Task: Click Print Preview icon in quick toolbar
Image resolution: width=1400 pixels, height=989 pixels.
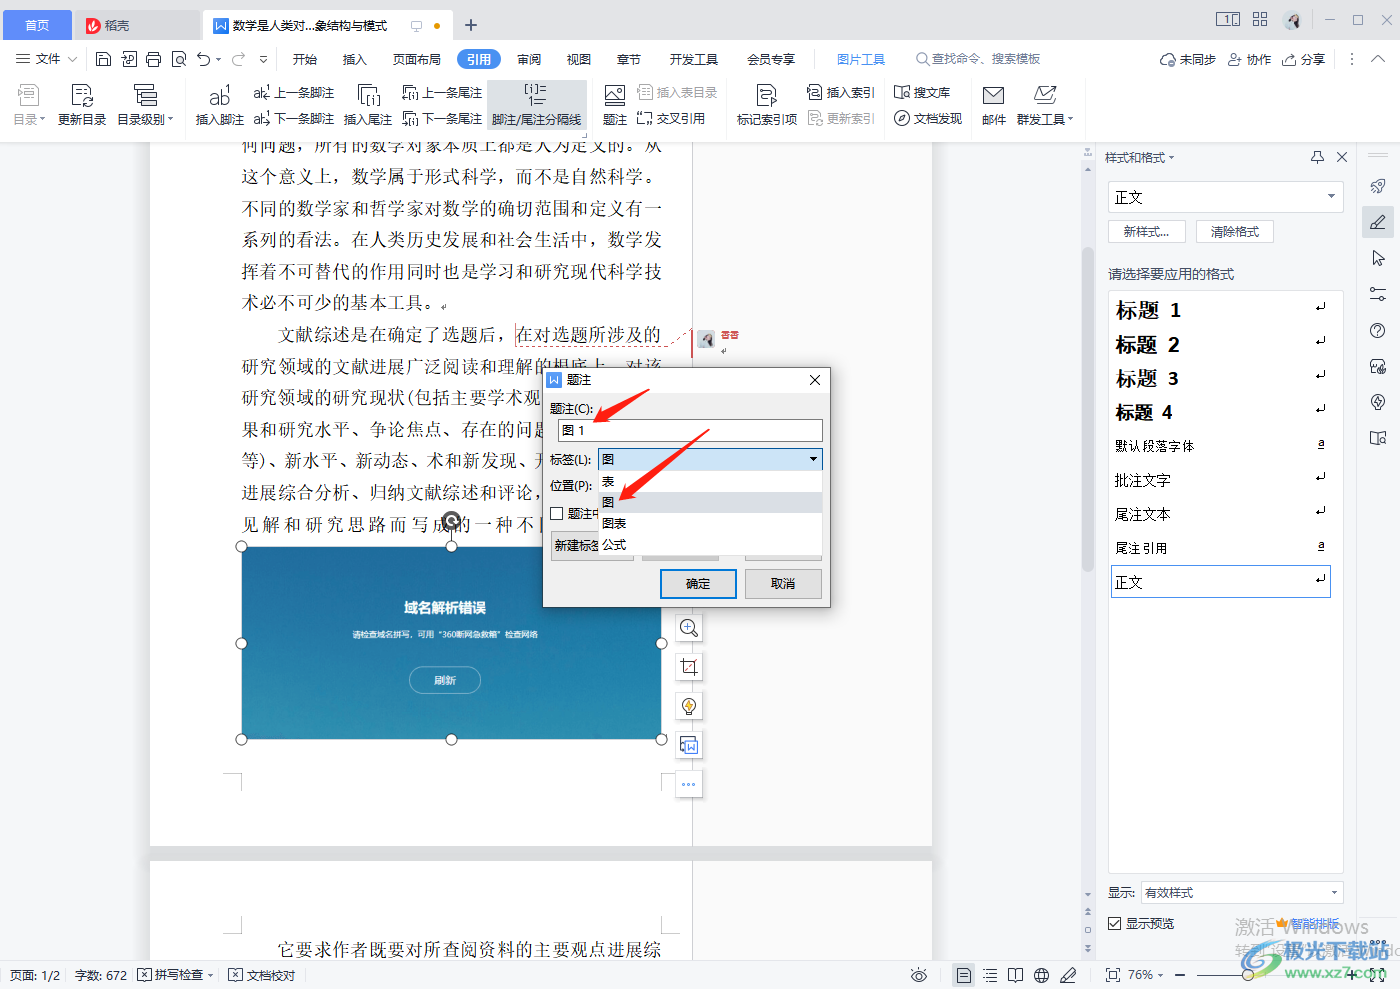Action: [x=179, y=59]
